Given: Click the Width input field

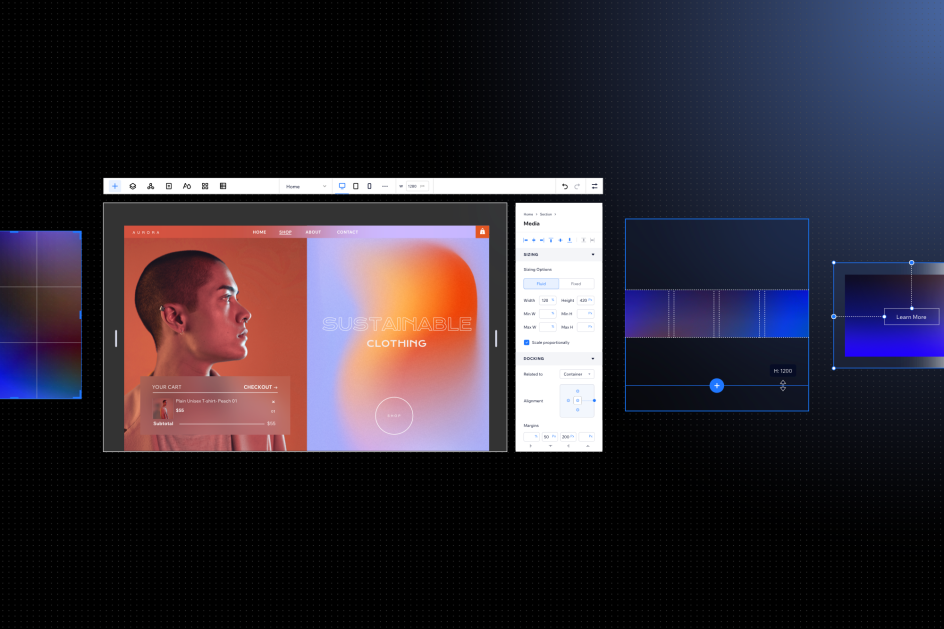Looking at the screenshot, I should [546, 300].
